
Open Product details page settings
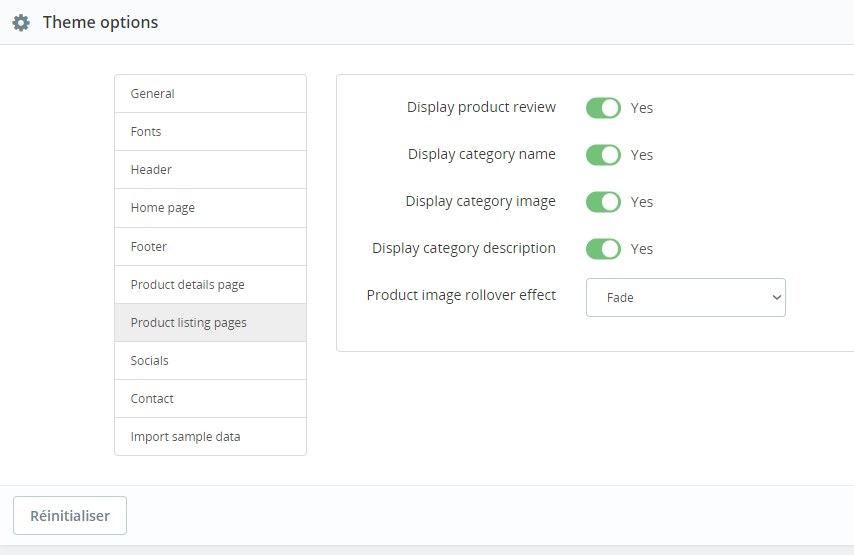210,285
